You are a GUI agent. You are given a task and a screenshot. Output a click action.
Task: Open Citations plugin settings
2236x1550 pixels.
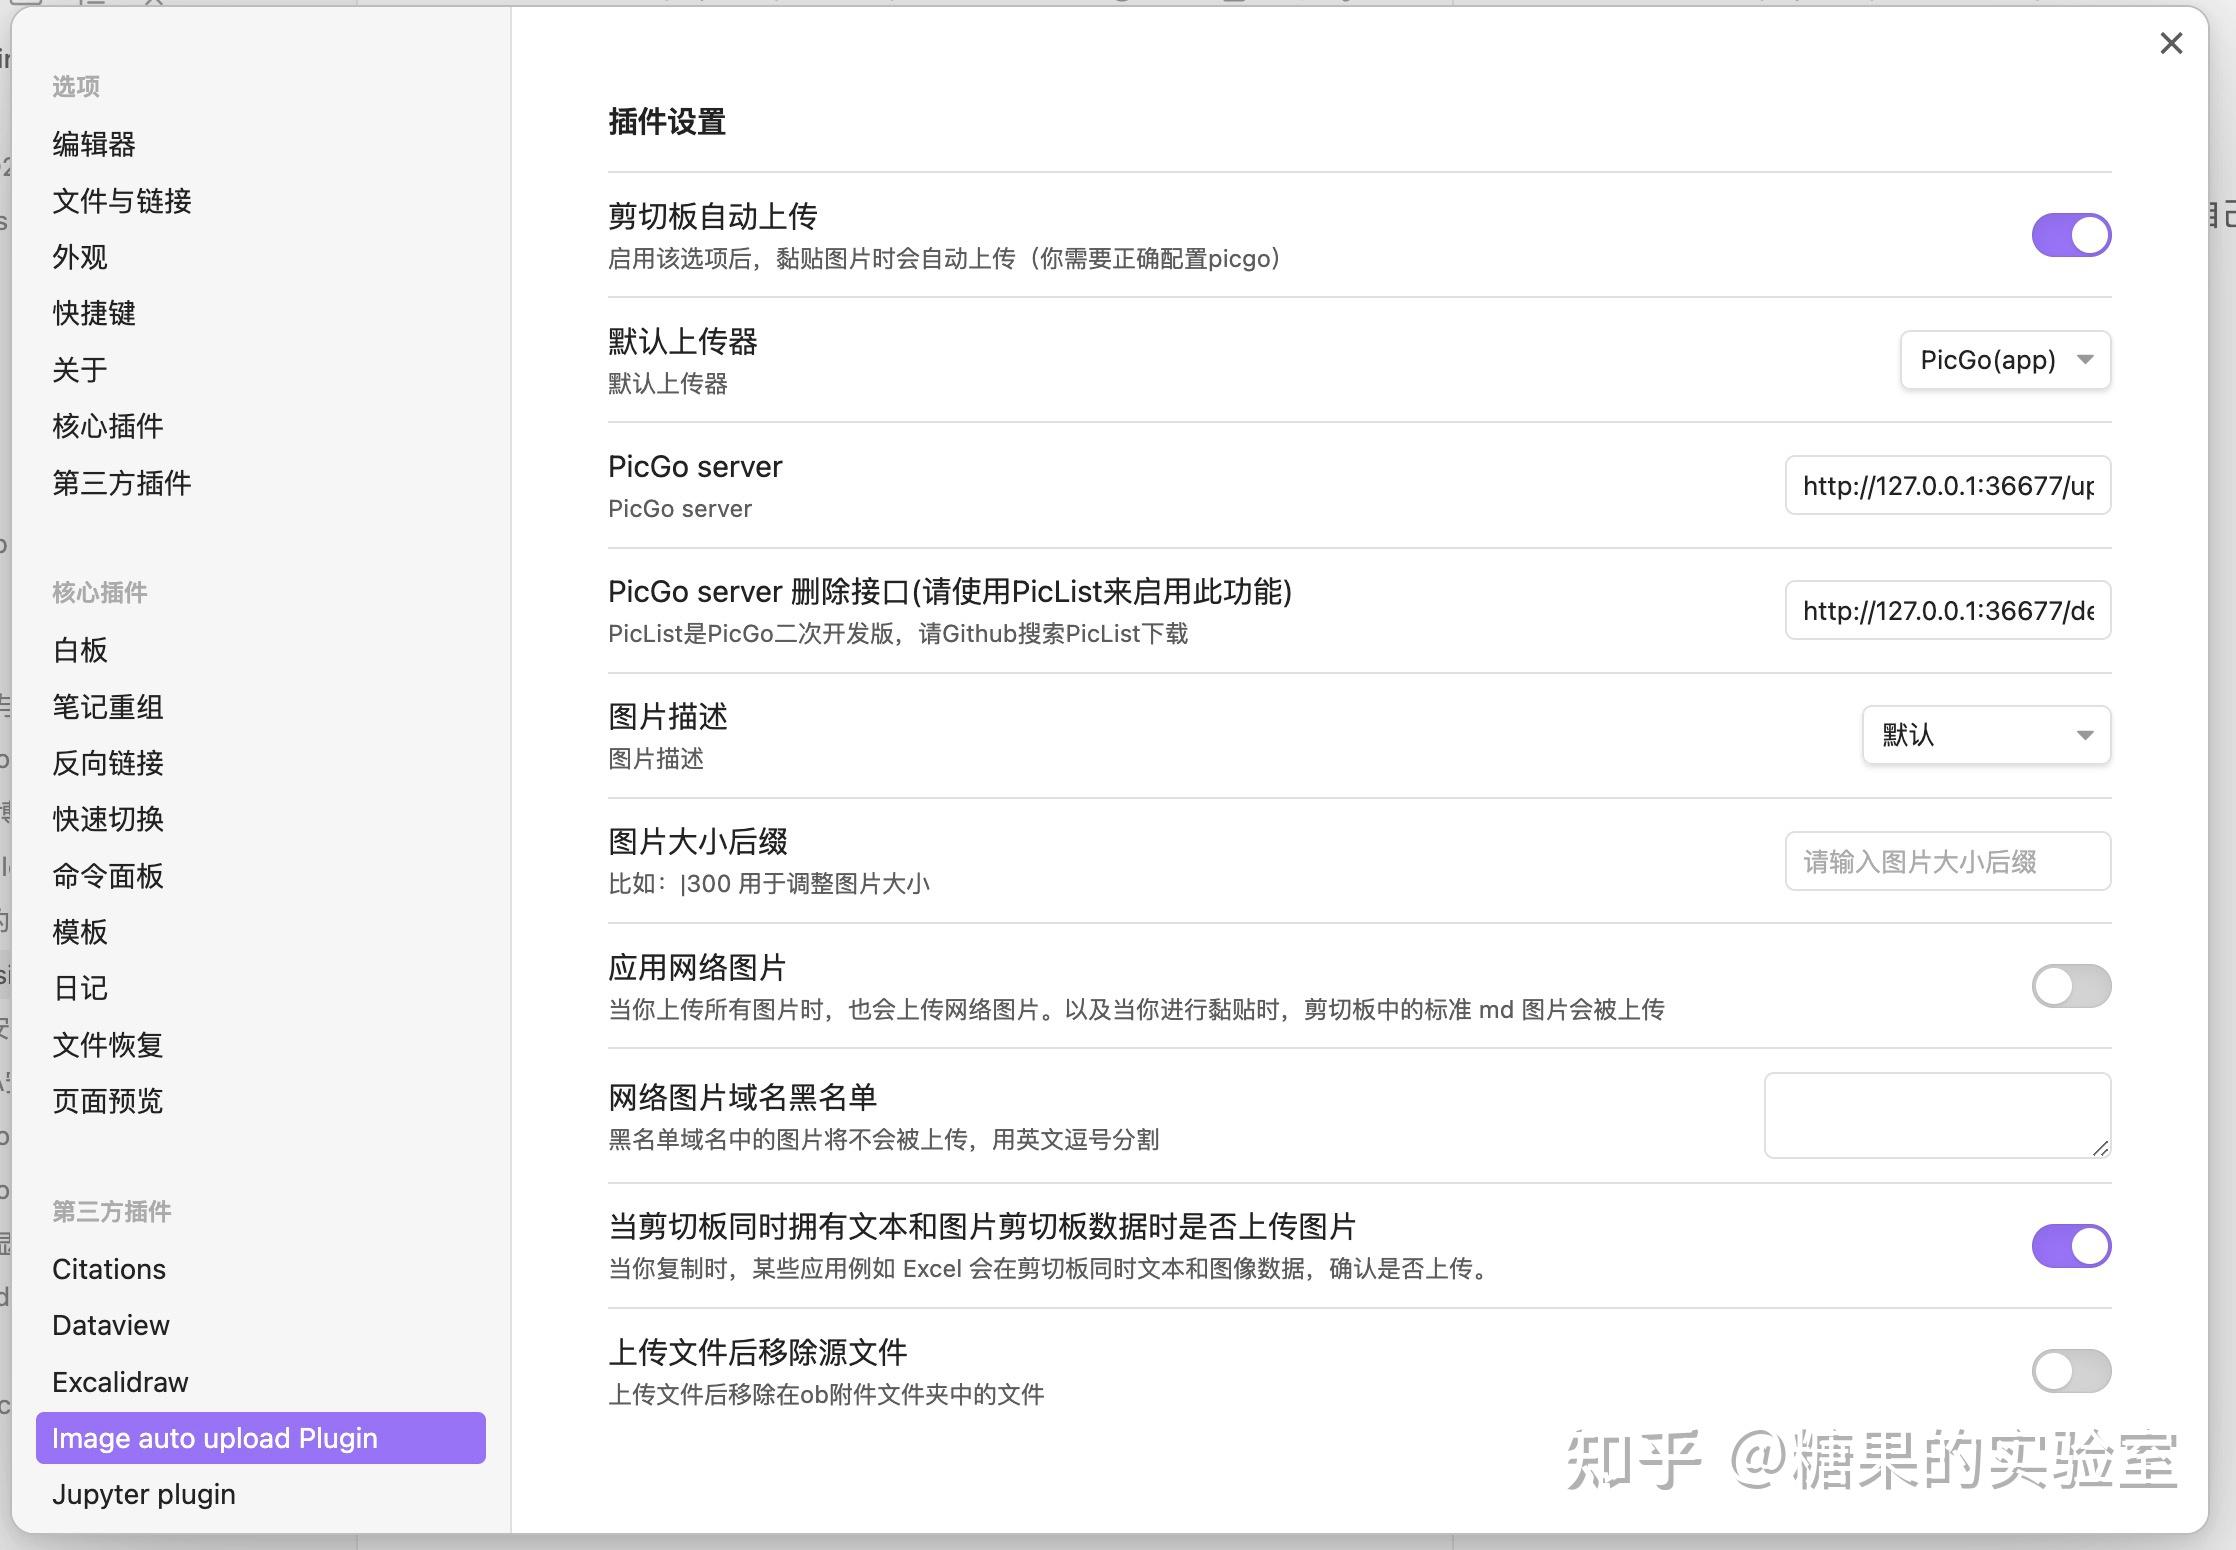pos(108,1268)
